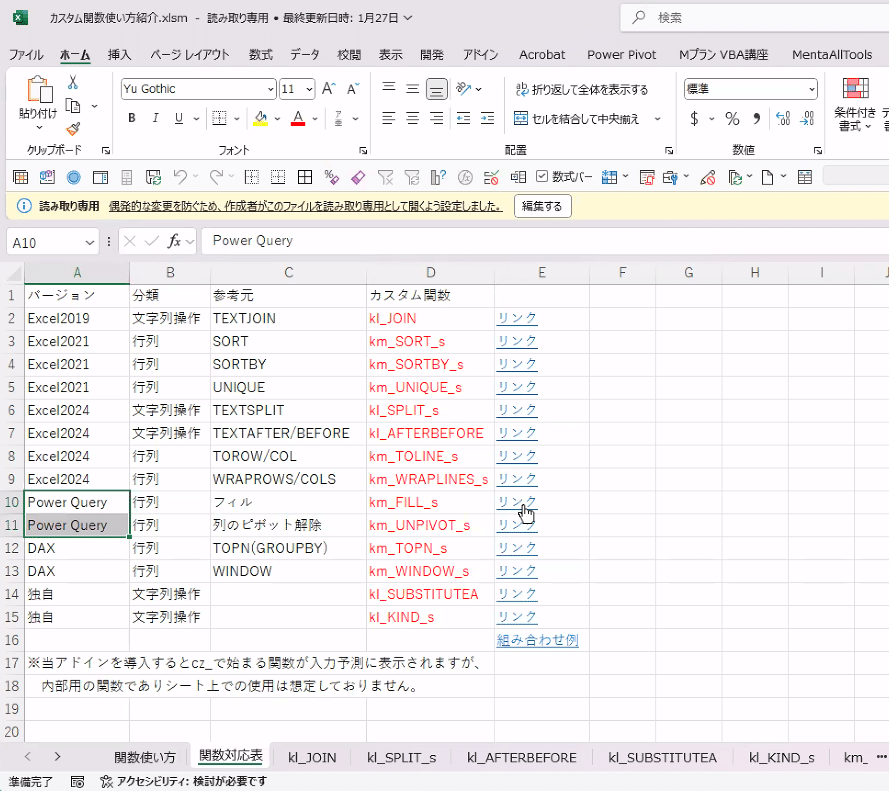The width and height of the screenshot is (889, 791).
Task: Open font size 11 dropdown
Action: pyautogui.click(x=309, y=89)
